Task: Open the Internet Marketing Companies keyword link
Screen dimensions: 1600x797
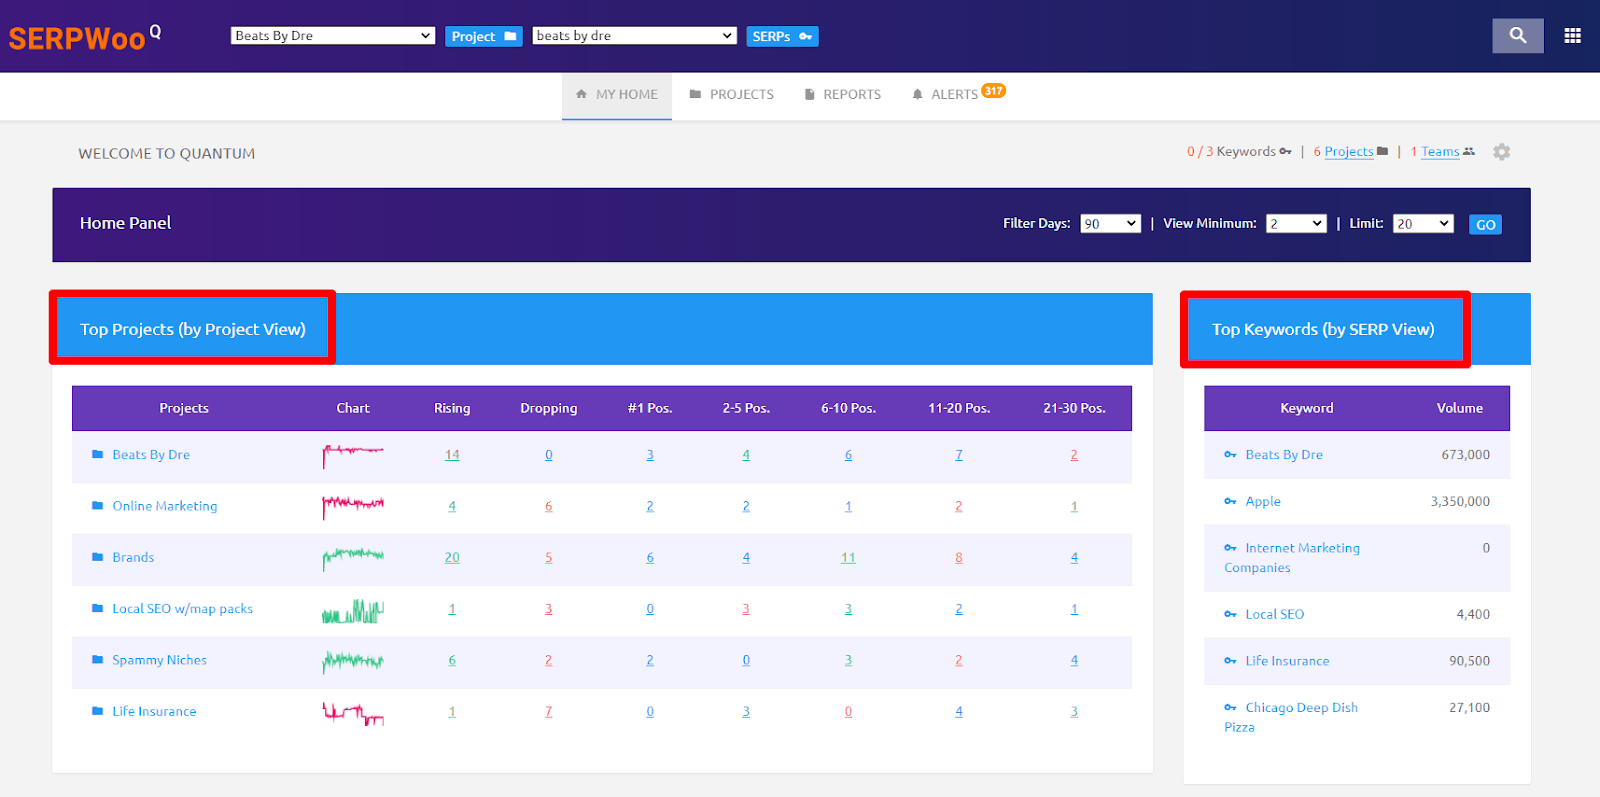Action: point(1292,558)
